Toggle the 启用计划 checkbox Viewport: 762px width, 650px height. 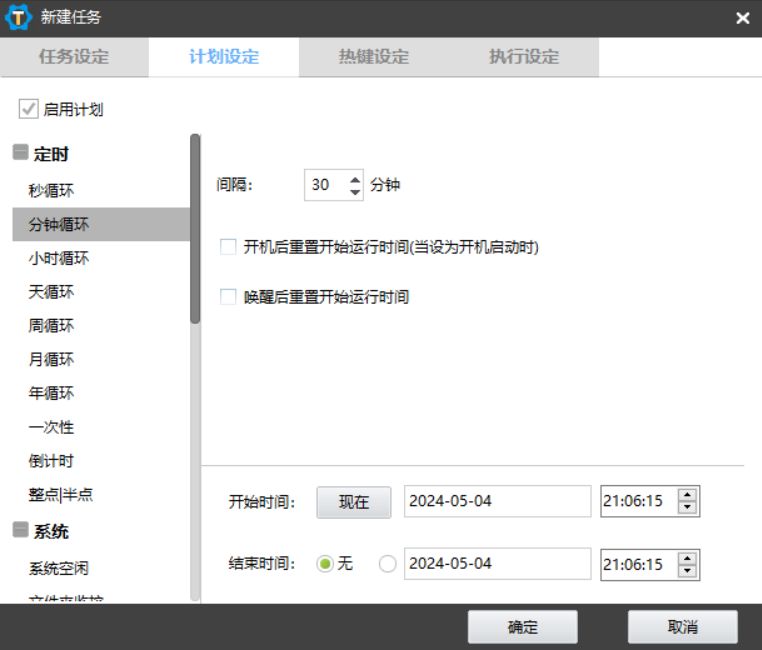point(28,109)
